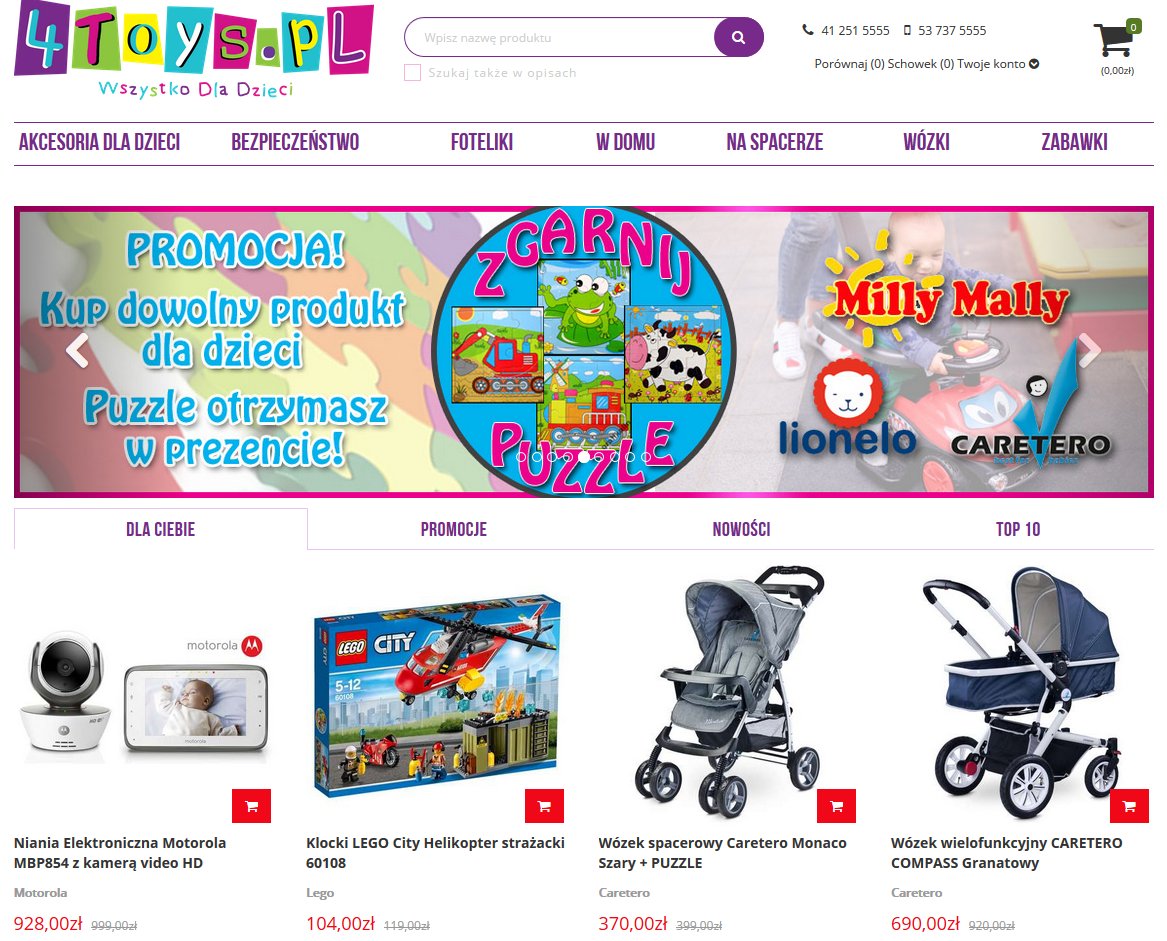Advance to next banner slide arrow
Image resolution: width=1167 pixels, height=941 pixels.
[1089, 351]
